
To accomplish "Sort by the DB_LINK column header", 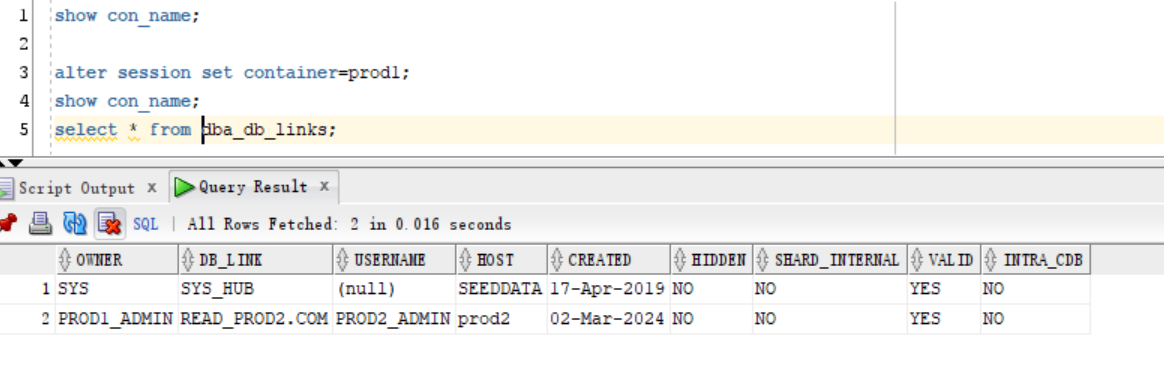I will (256, 260).
